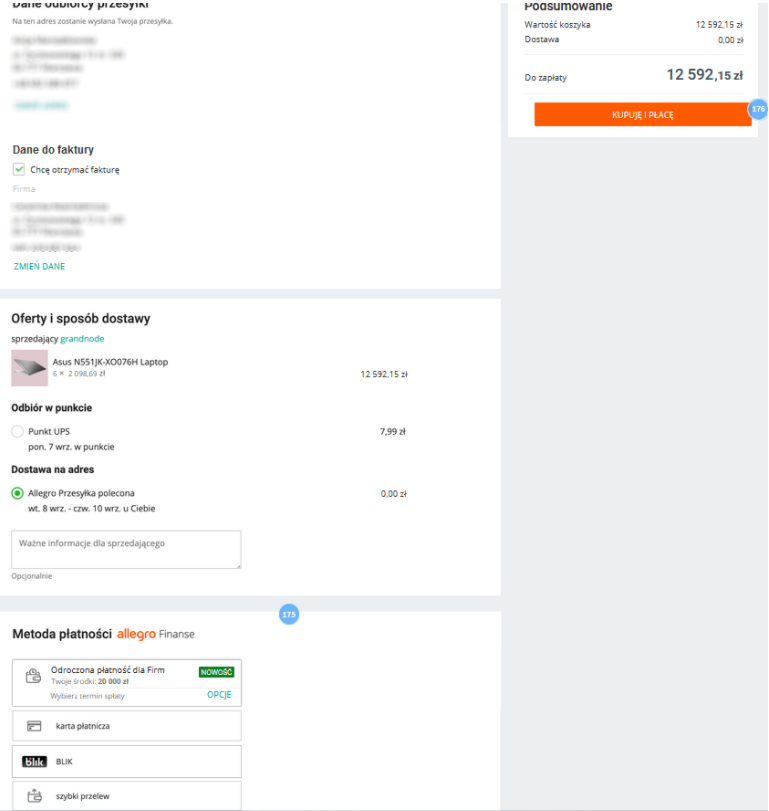Click the payment card icon
This screenshot has height=811, width=769.
pos(34,726)
